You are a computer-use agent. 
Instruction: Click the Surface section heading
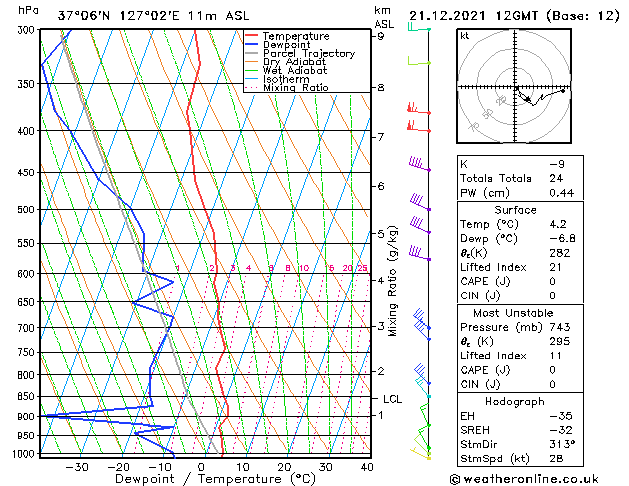tap(515, 210)
